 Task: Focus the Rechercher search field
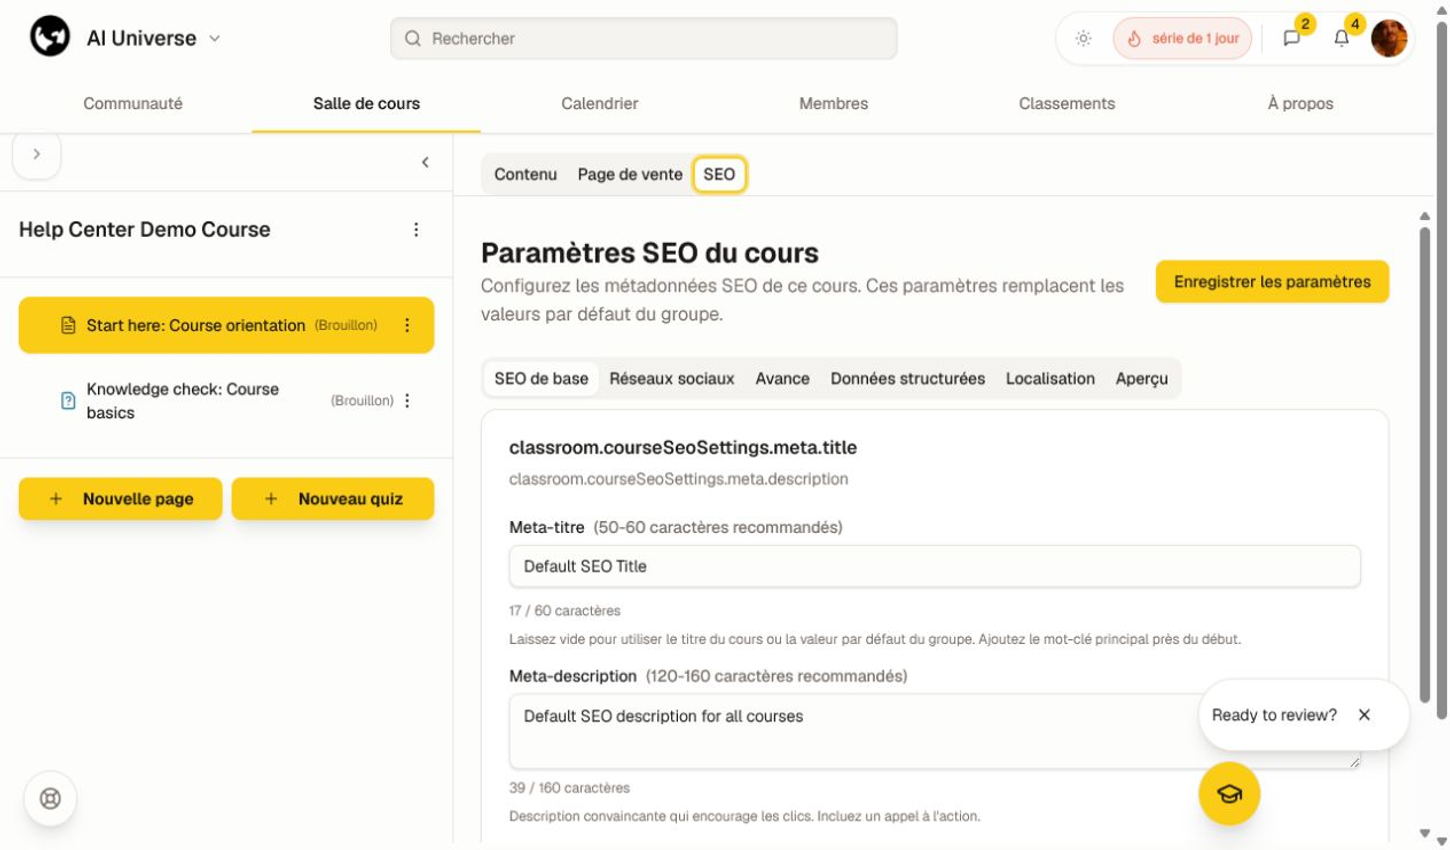click(x=643, y=38)
